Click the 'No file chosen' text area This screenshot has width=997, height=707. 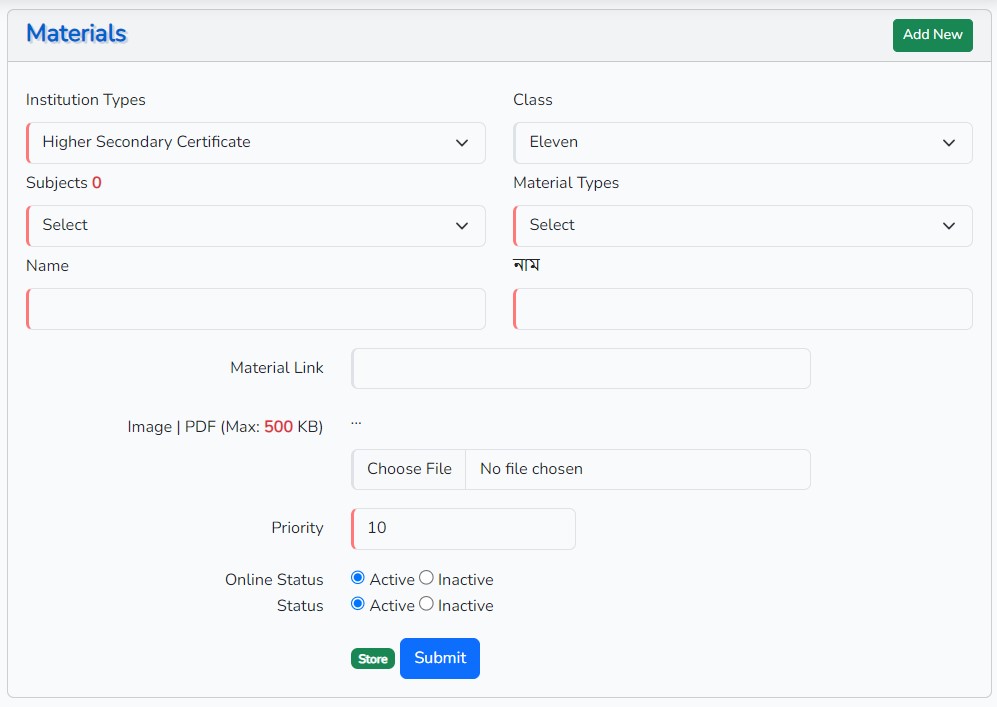tap(637, 469)
